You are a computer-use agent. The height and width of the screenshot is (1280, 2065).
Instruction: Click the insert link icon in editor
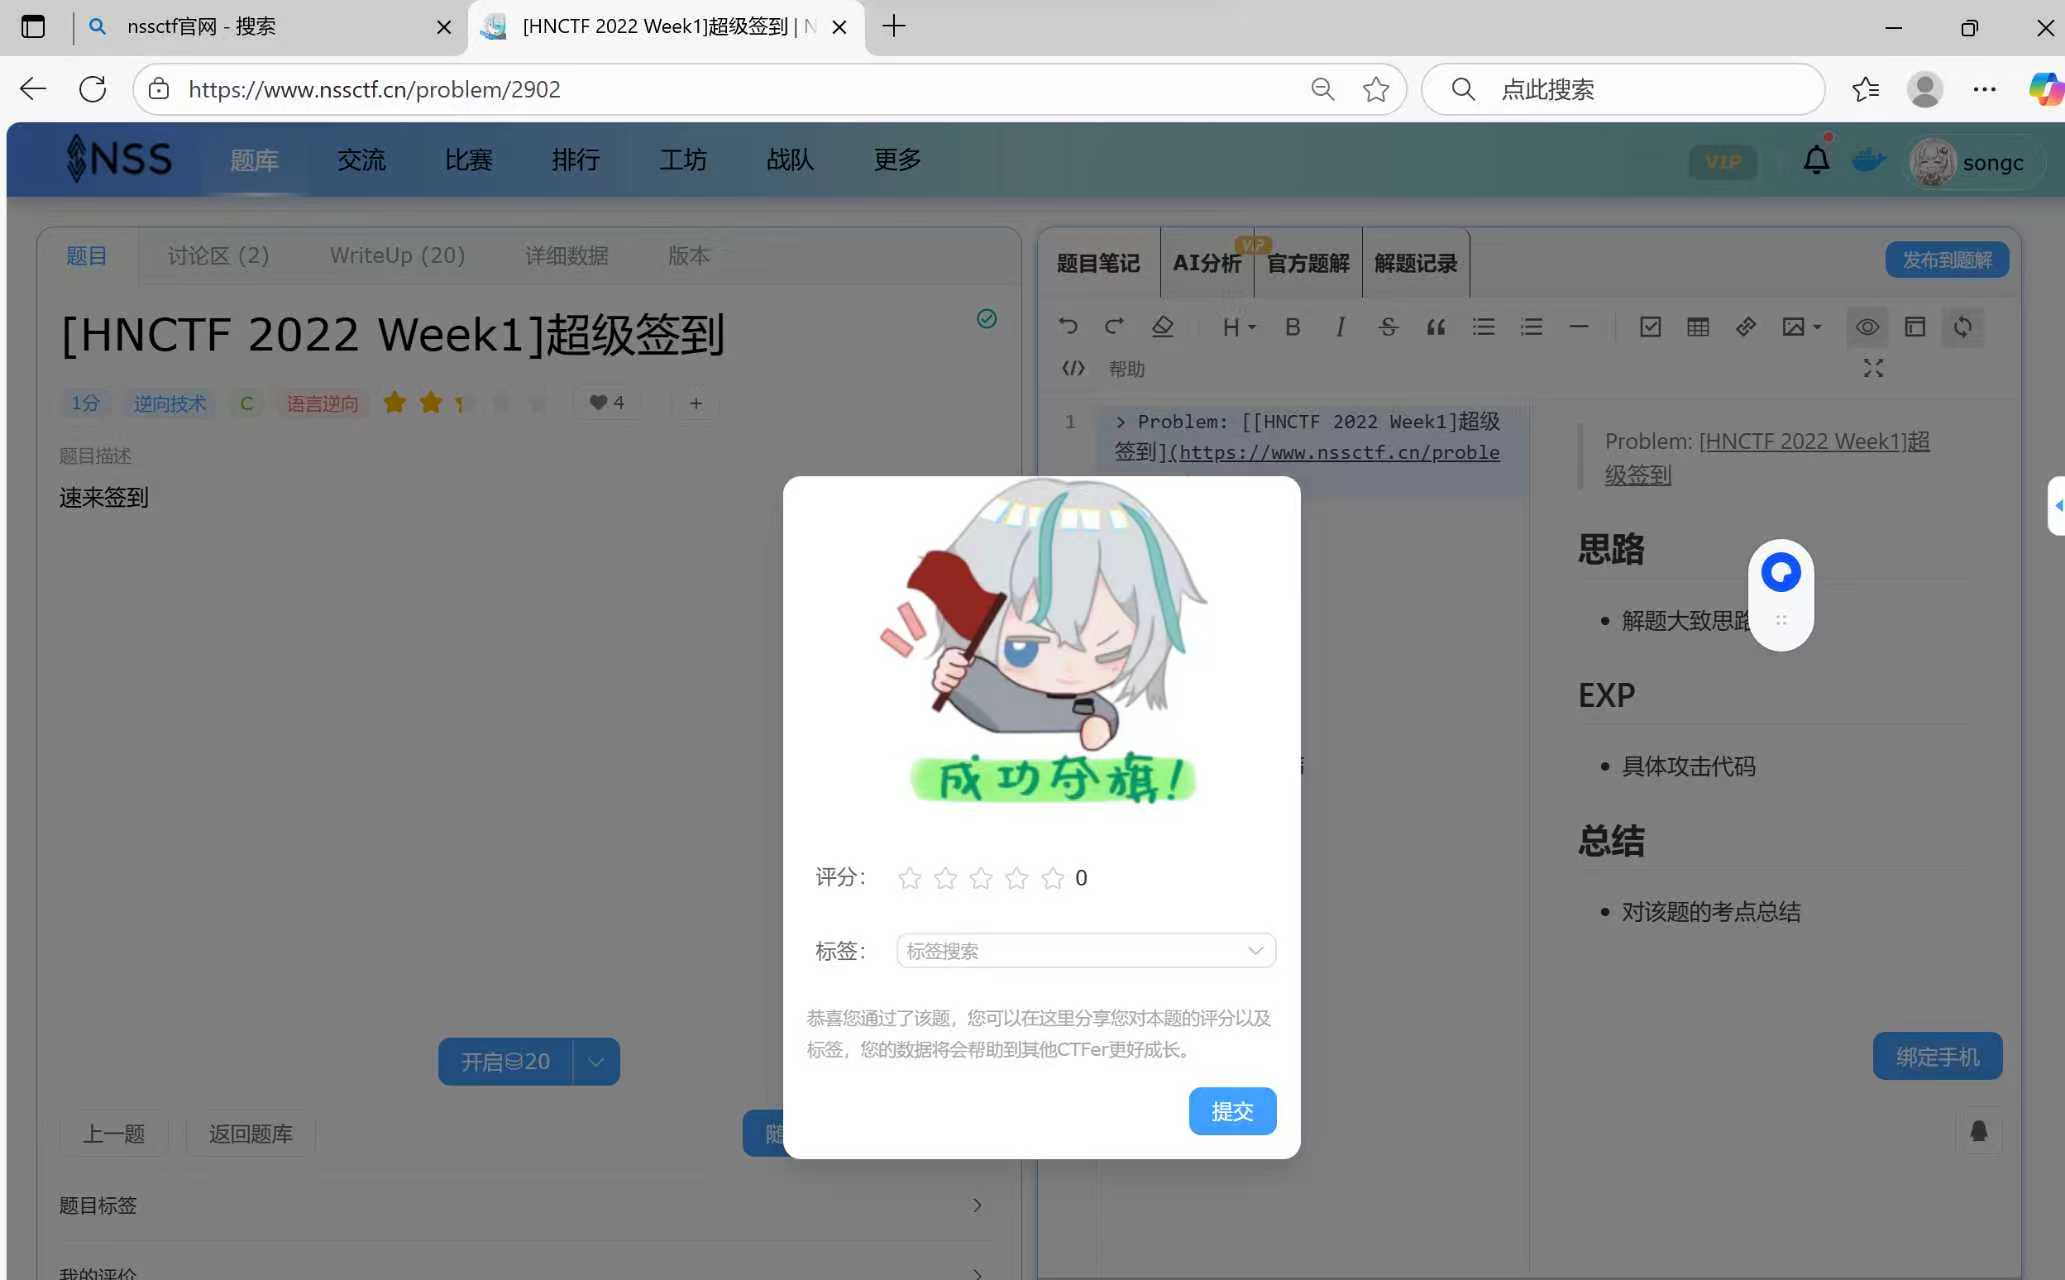click(1745, 327)
